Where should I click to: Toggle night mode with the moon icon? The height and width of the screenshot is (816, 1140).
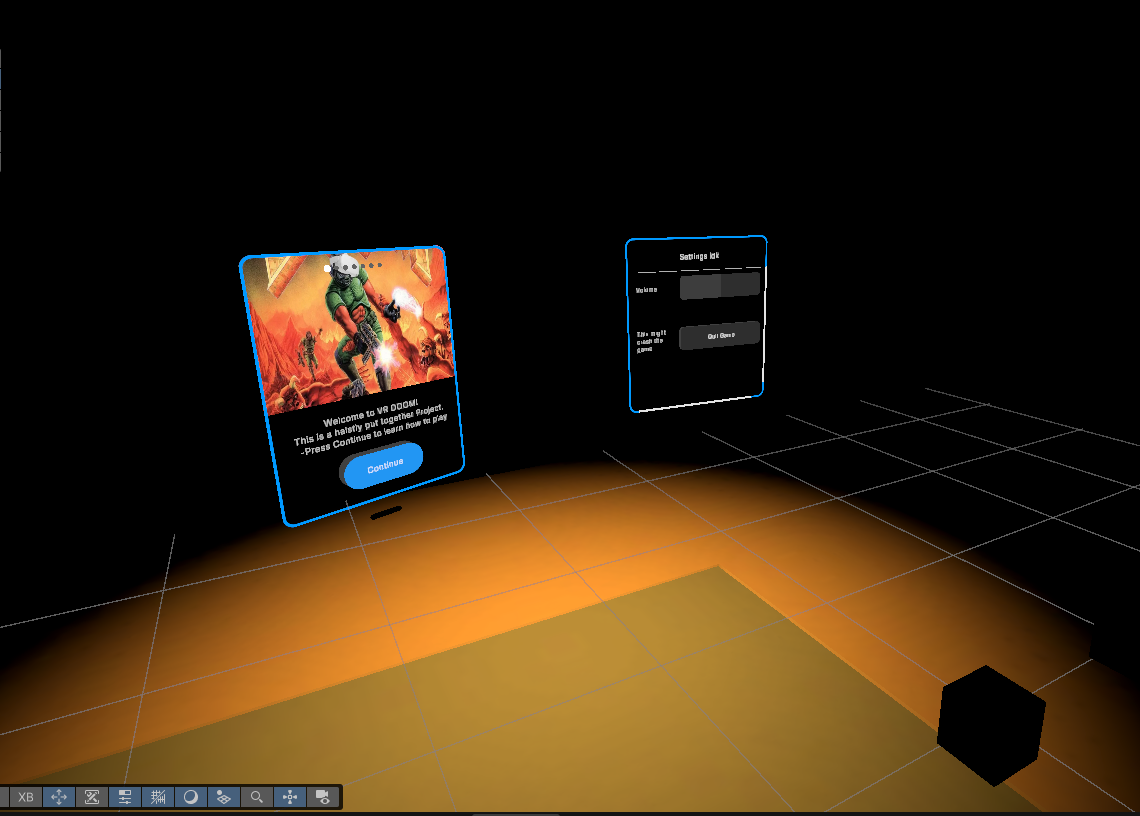(190, 797)
